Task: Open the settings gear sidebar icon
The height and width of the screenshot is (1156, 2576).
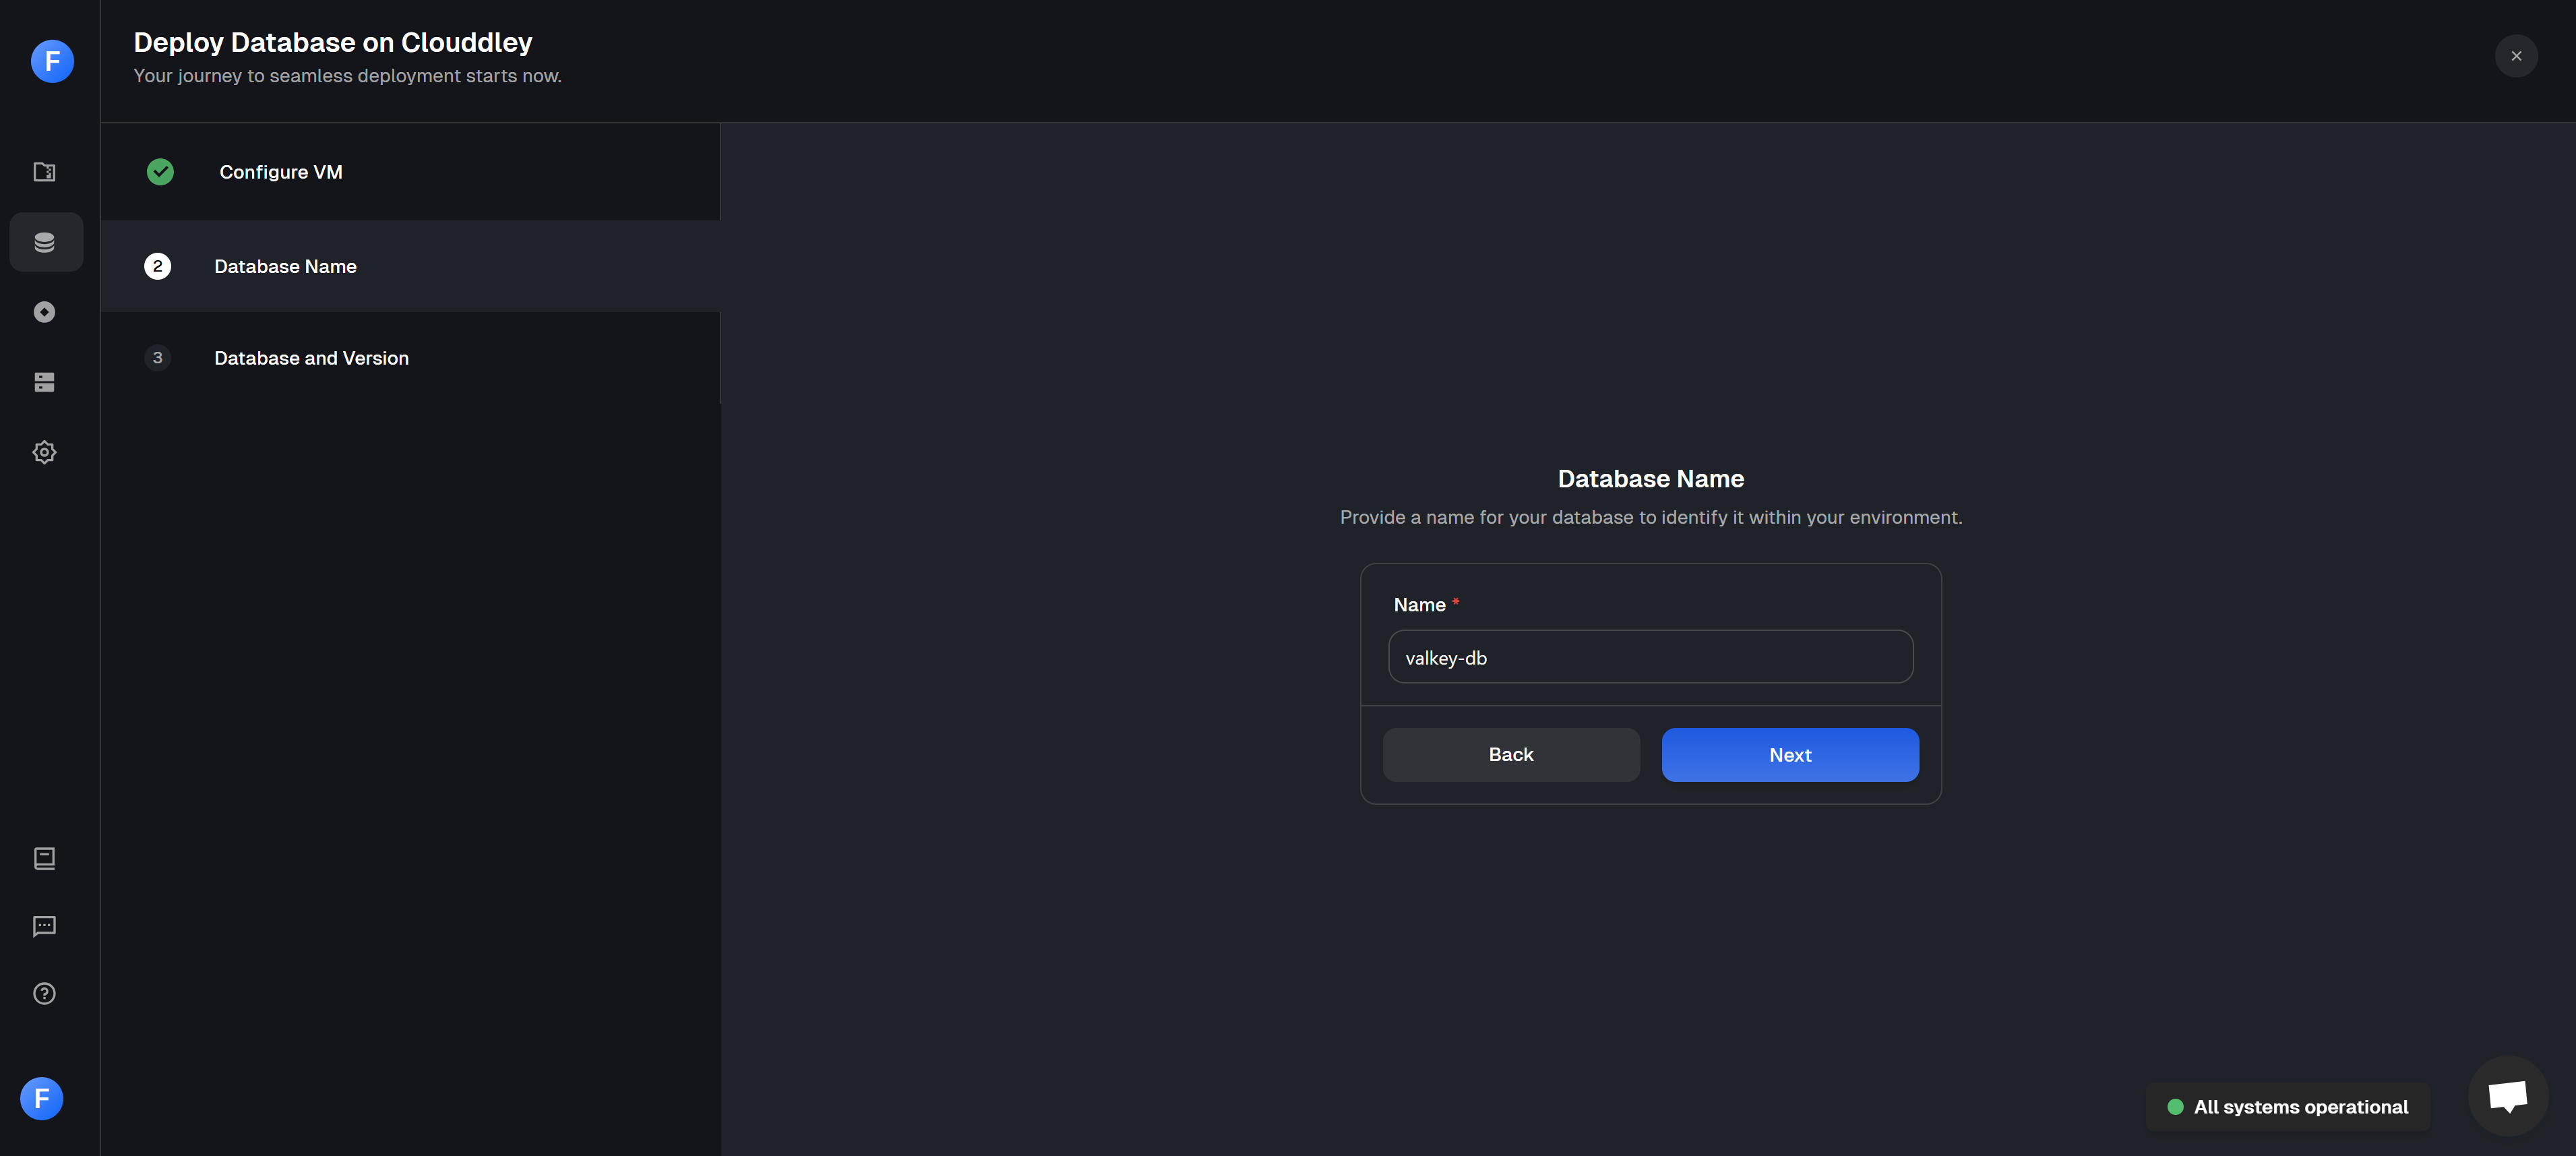Action: tap(45, 452)
